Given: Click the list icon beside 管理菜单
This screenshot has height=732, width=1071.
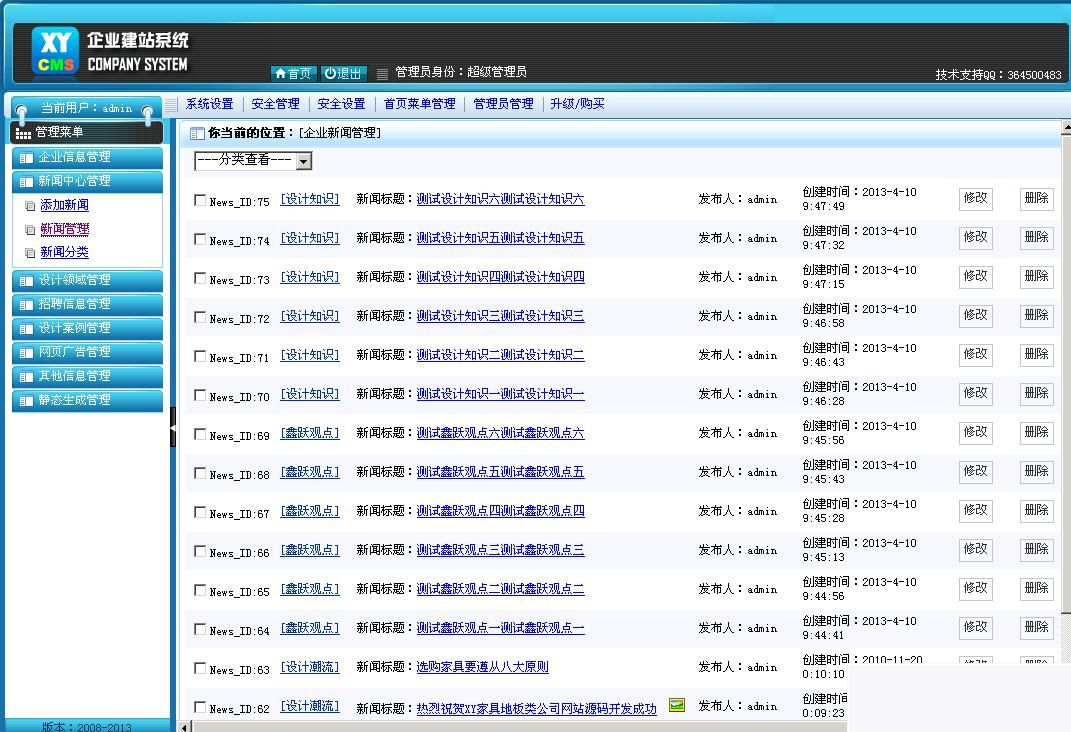Looking at the screenshot, I should tap(23, 132).
